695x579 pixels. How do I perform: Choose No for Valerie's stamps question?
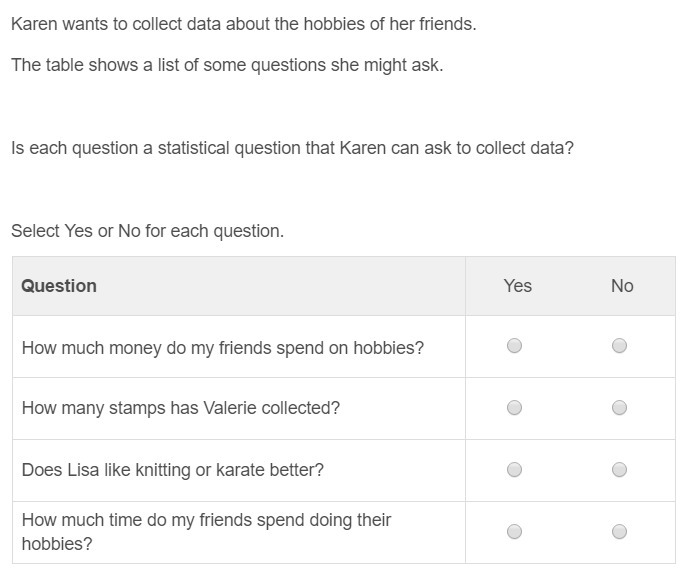(619, 408)
